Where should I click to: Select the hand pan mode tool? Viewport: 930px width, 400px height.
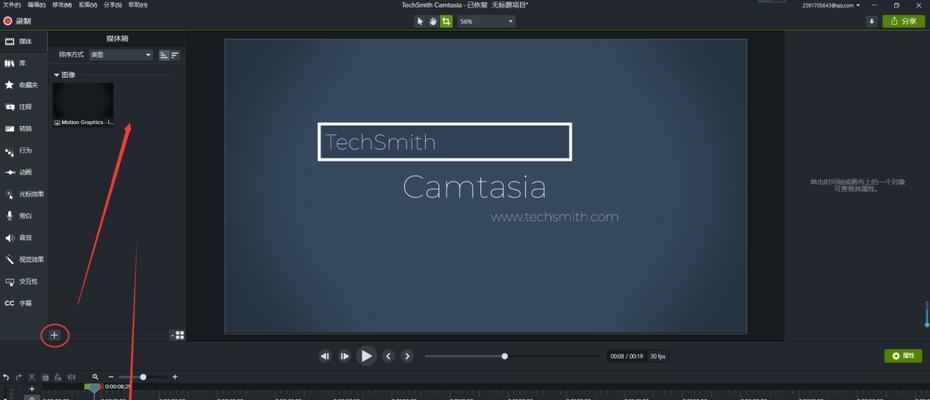click(x=433, y=21)
